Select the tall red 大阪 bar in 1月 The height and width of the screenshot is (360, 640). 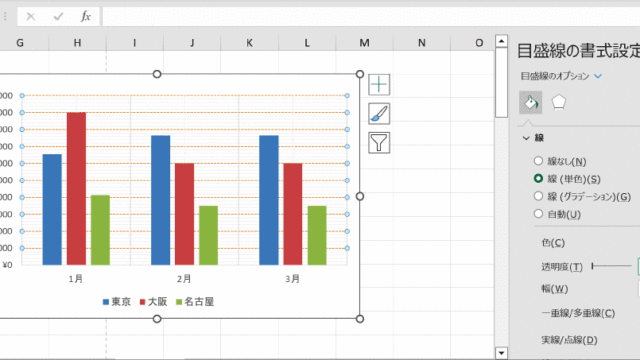[76, 189]
